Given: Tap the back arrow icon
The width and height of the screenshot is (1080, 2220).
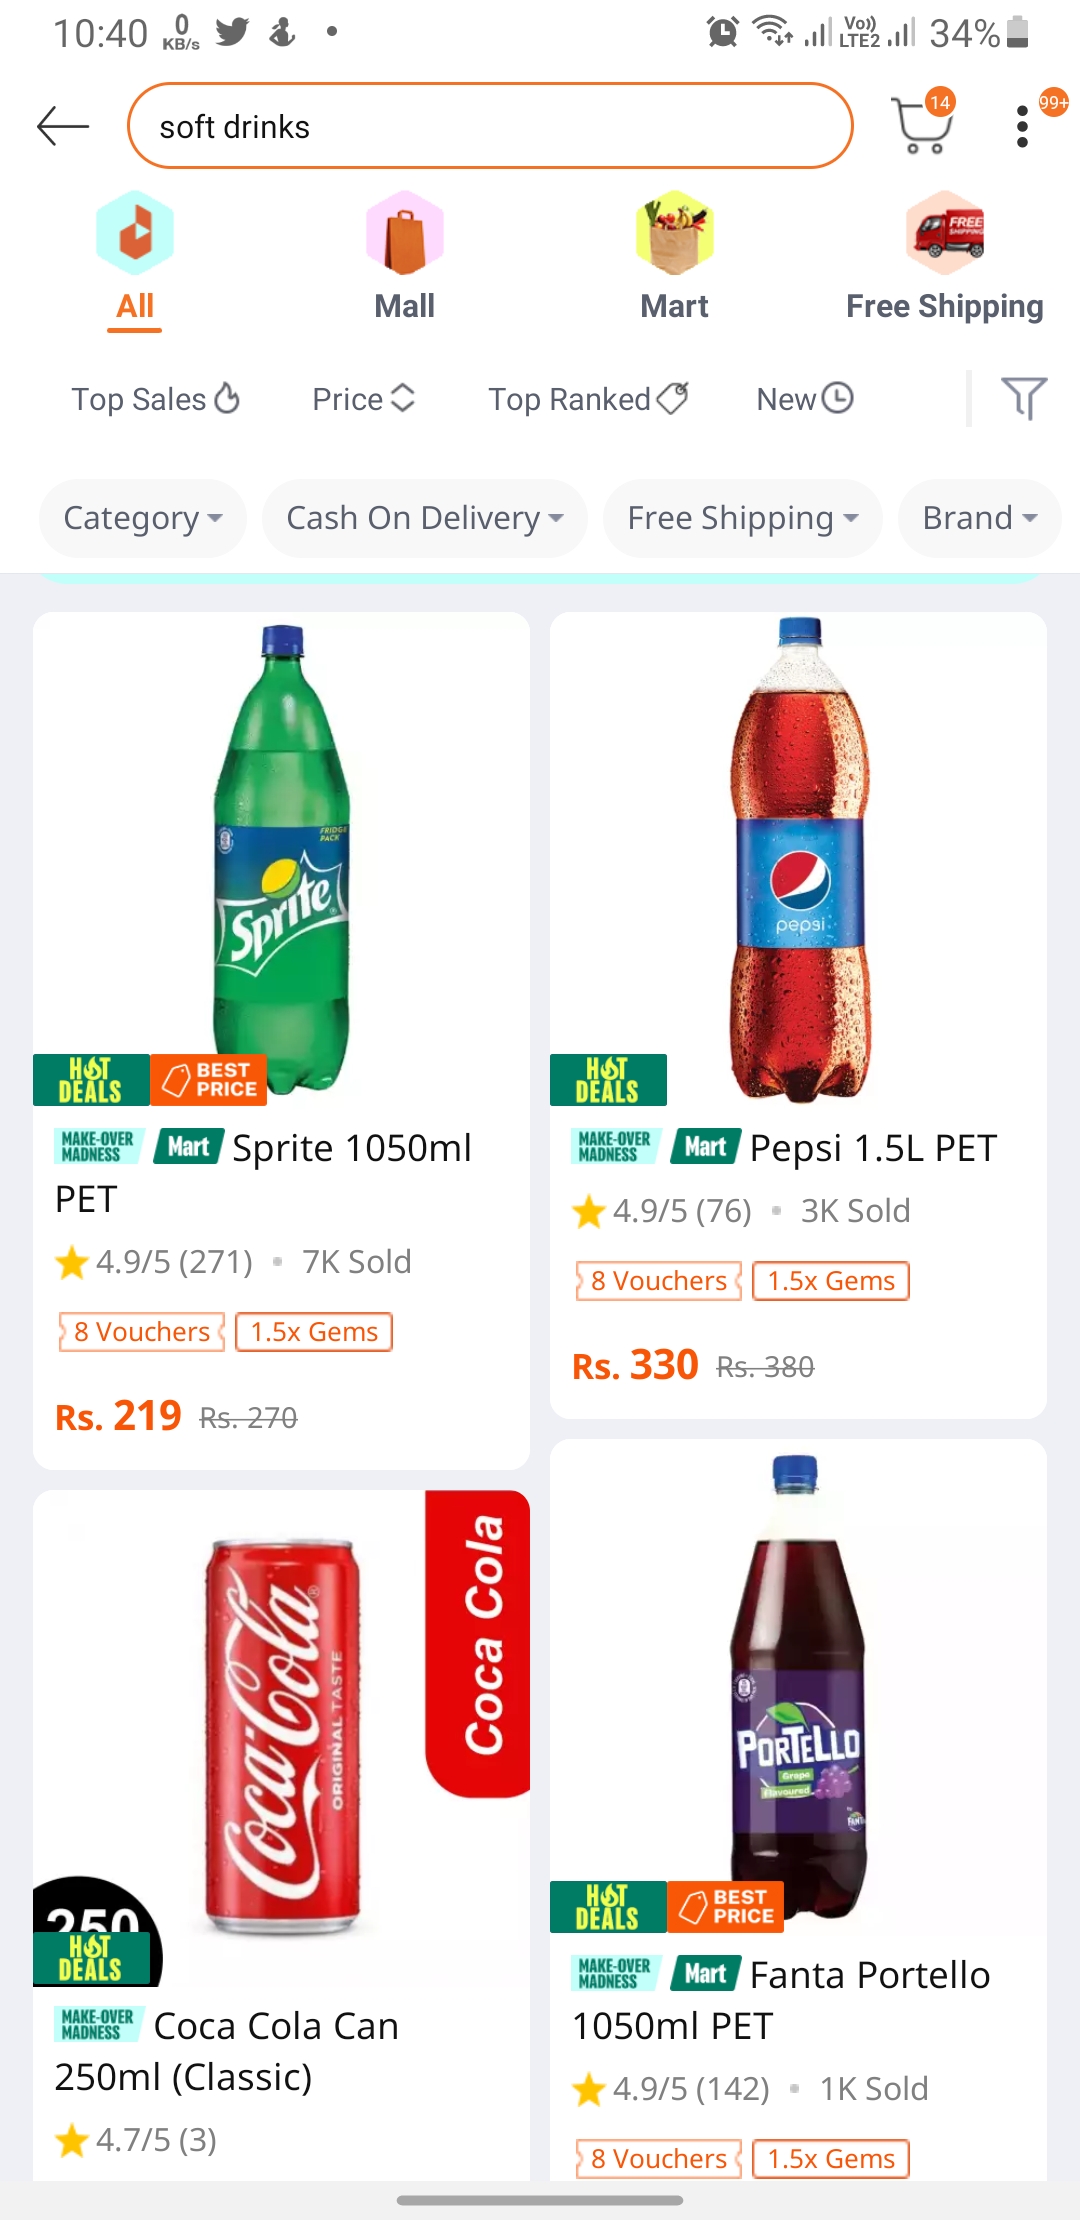Looking at the screenshot, I should 63,126.
